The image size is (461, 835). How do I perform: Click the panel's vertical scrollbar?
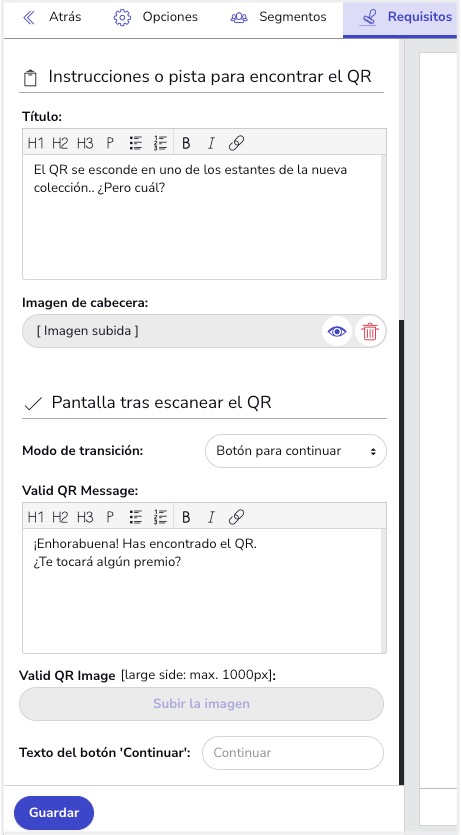[401, 552]
